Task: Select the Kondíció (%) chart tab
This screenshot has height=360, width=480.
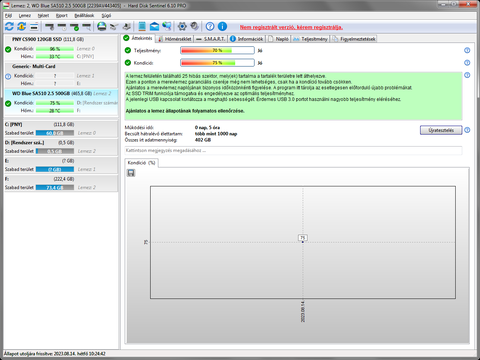Action: point(142,163)
